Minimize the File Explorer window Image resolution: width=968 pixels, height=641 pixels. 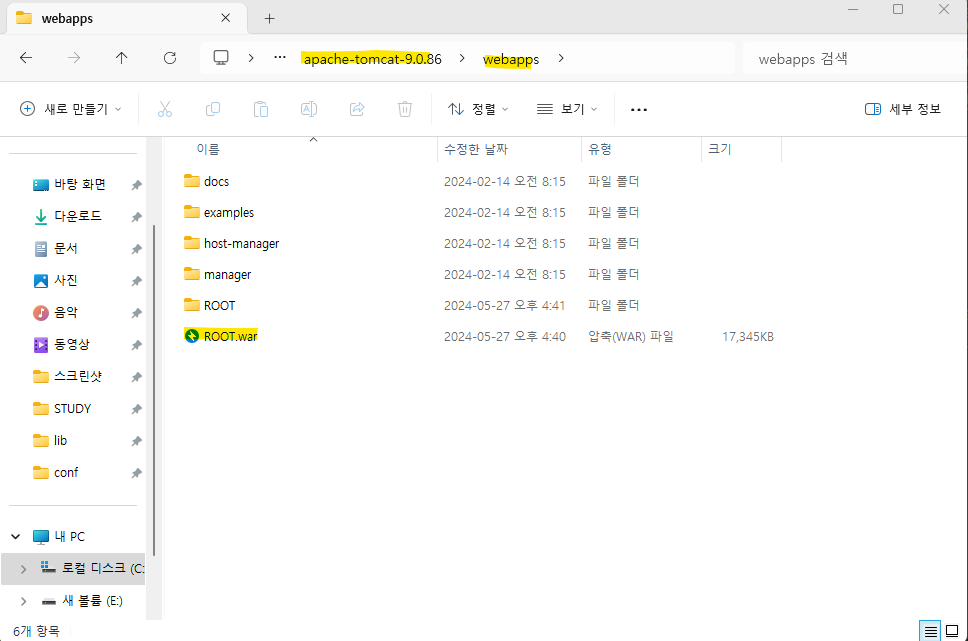click(853, 9)
